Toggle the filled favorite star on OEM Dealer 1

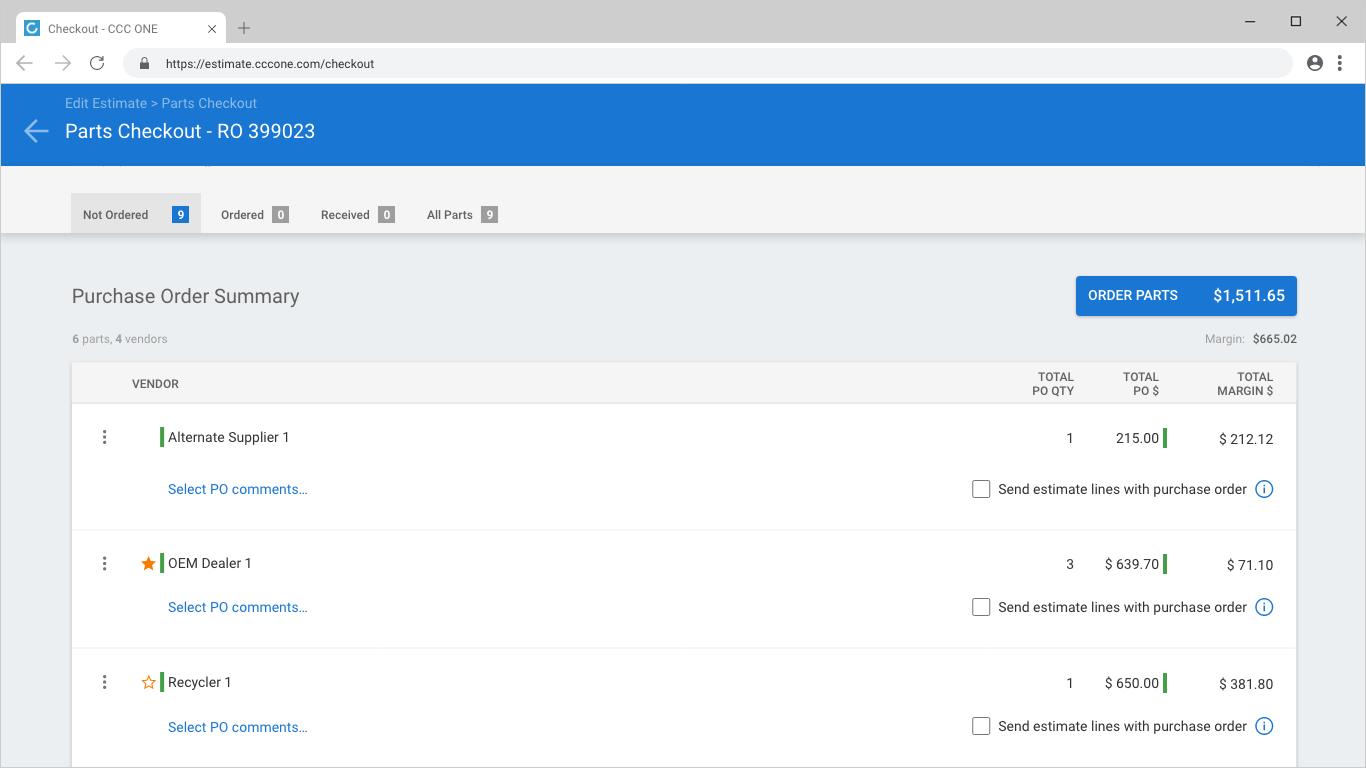(x=149, y=564)
